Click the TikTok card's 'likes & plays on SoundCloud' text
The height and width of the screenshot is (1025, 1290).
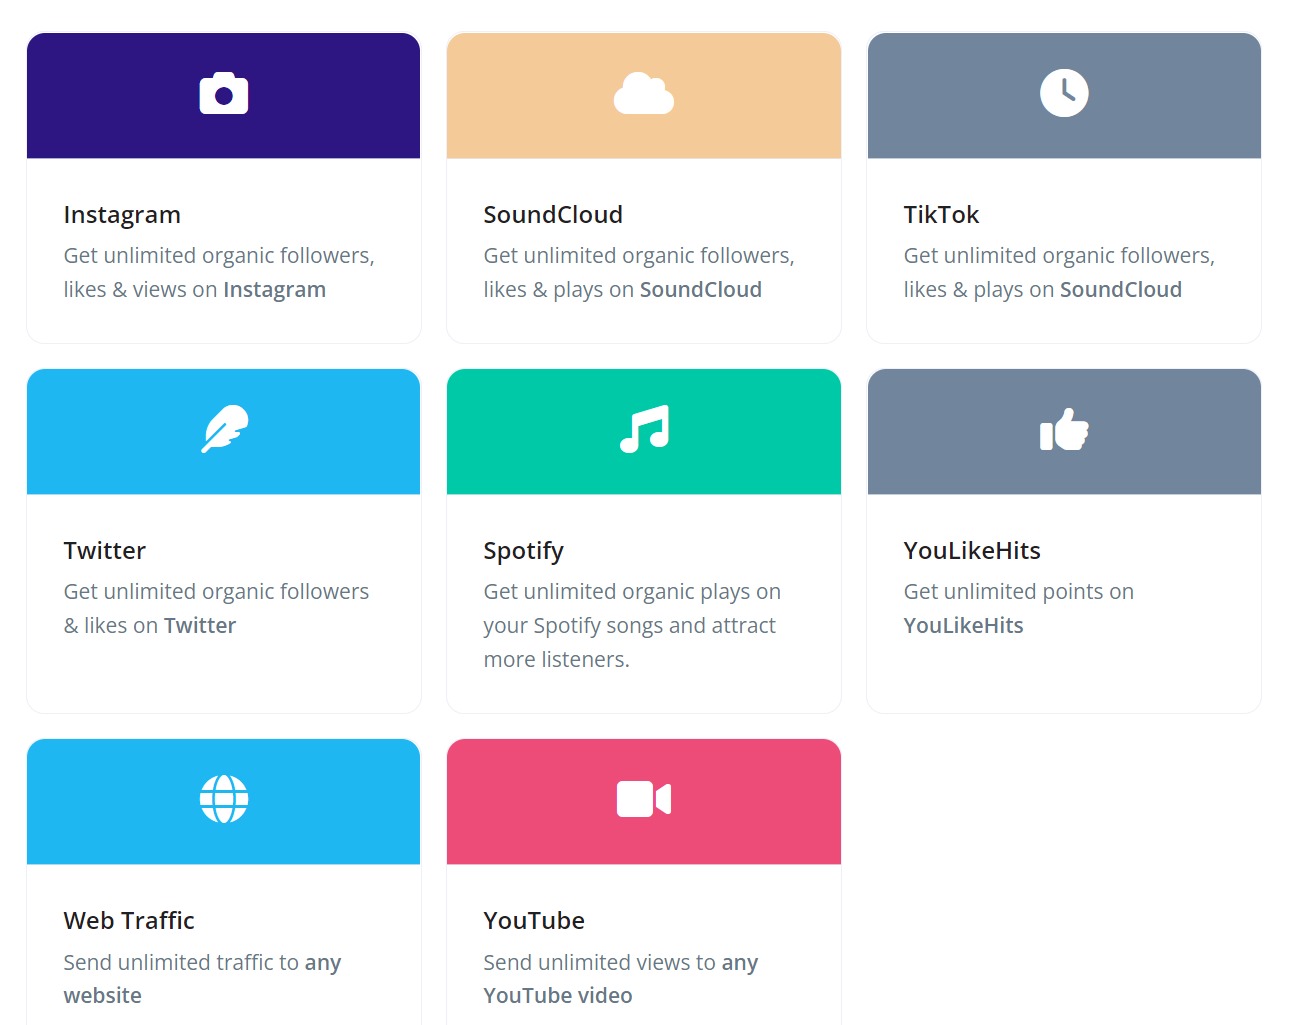tap(1043, 290)
